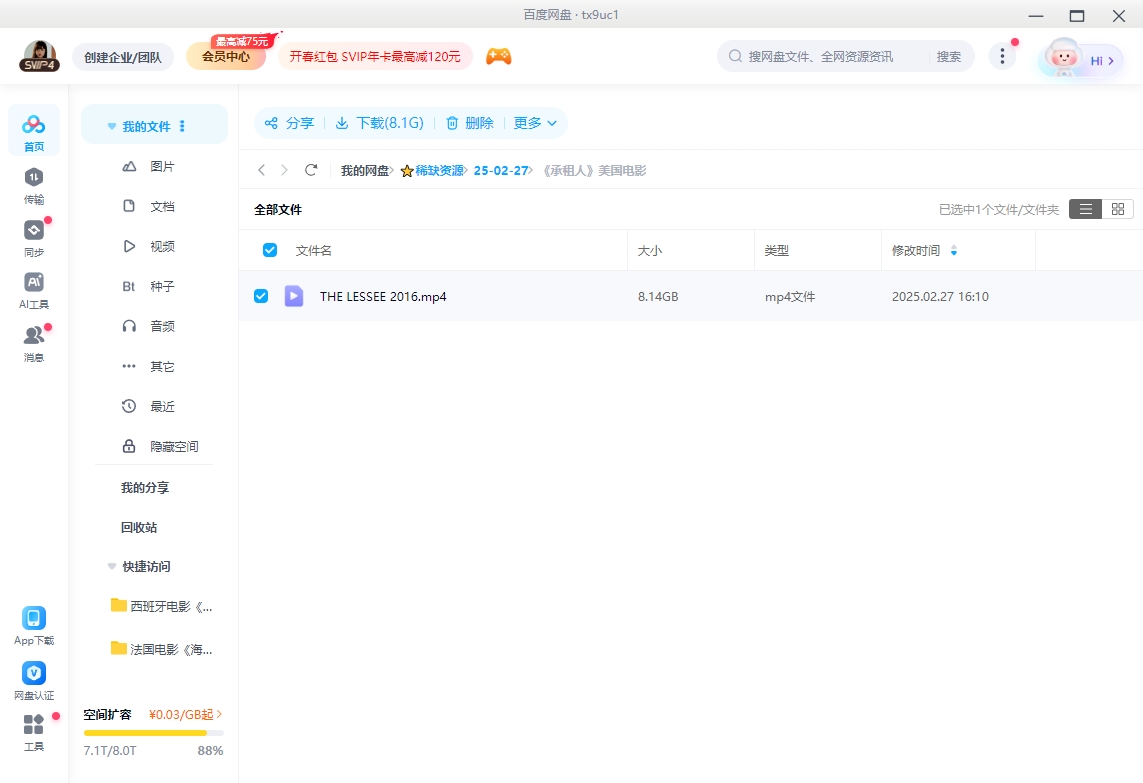
Task: Click the 下载(8.1G) button
Action: 379,123
